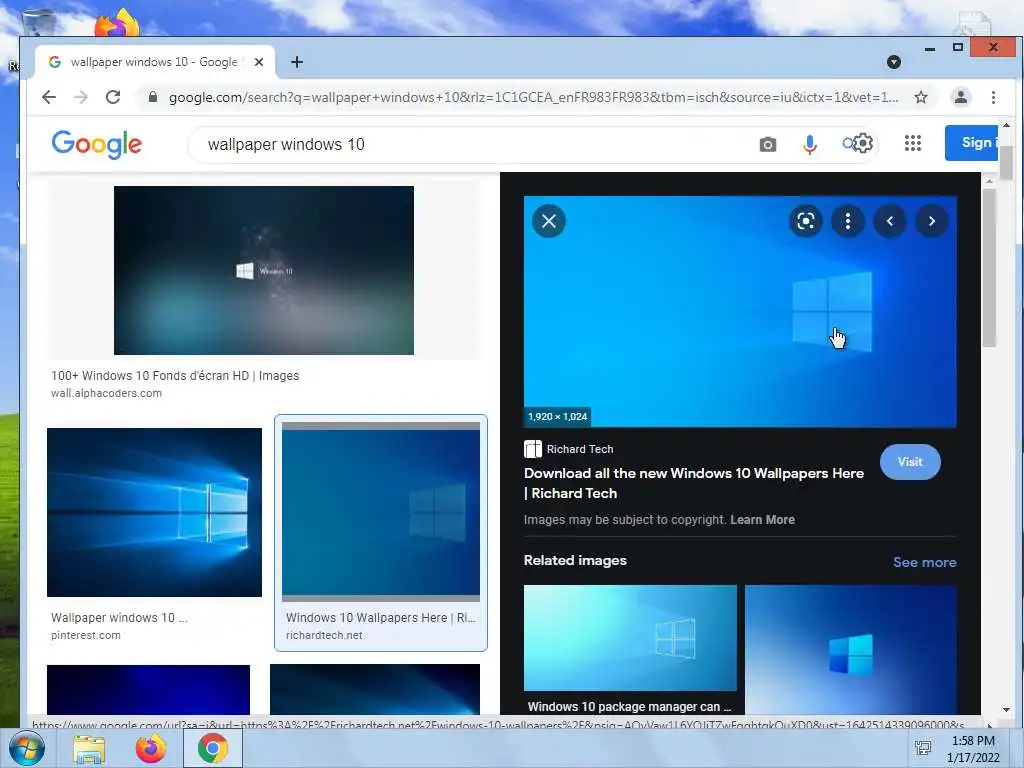This screenshot has height=768, width=1024.
Task: Close the image preview panel with the X
Action: [549, 221]
